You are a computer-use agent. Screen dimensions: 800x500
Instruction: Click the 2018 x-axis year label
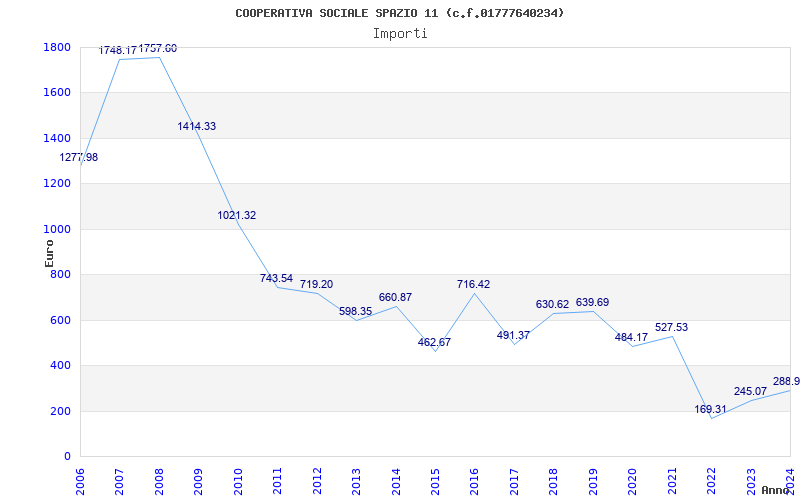coord(553,480)
